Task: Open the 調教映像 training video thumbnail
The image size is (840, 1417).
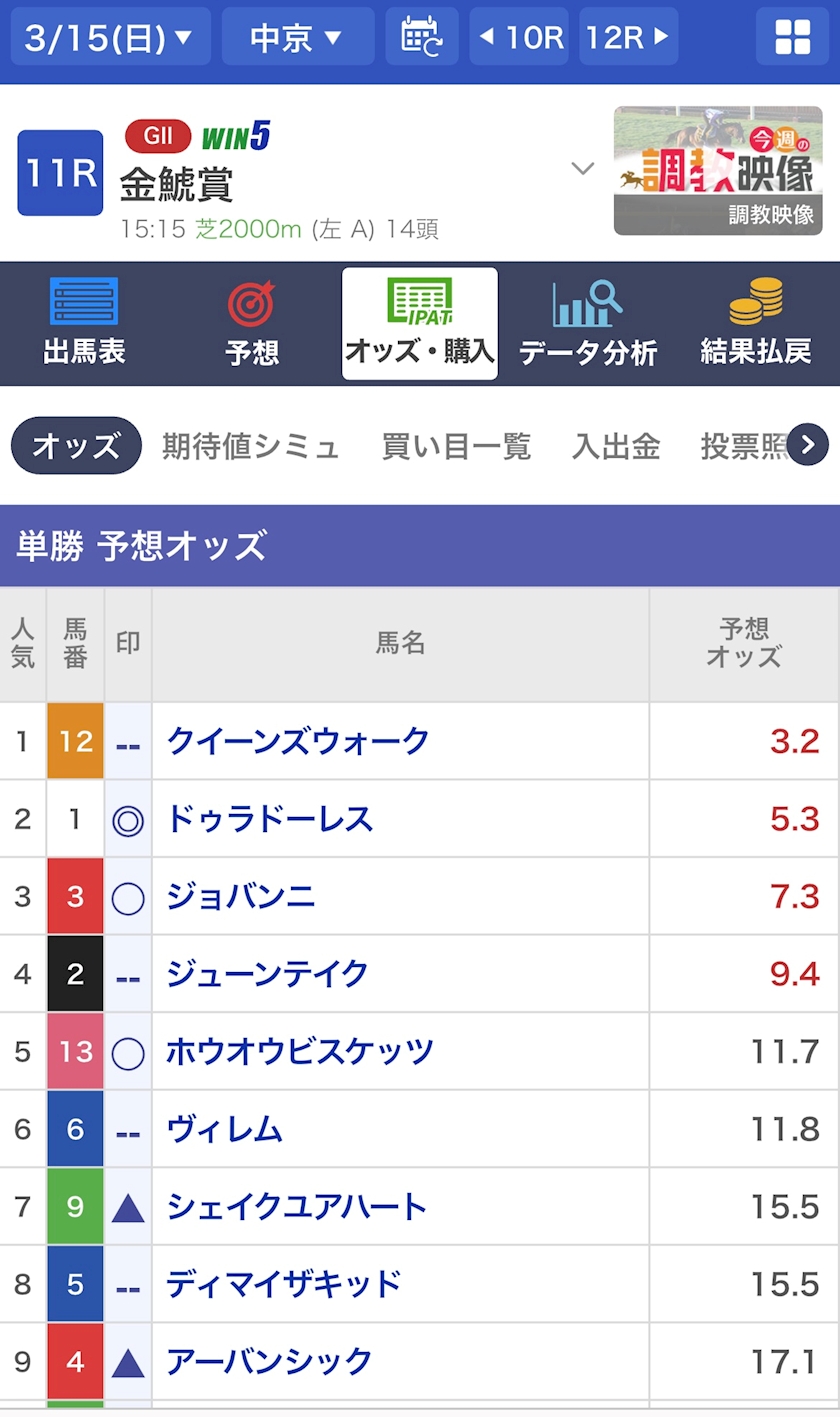Action: pos(718,170)
